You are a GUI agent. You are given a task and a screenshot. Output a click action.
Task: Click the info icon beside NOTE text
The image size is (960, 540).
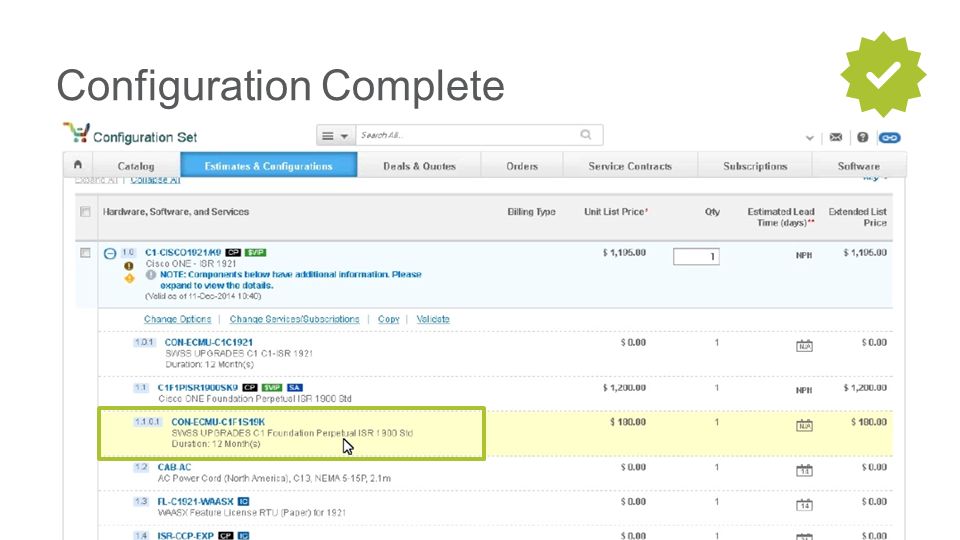pyautogui.click(x=151, y=275)
